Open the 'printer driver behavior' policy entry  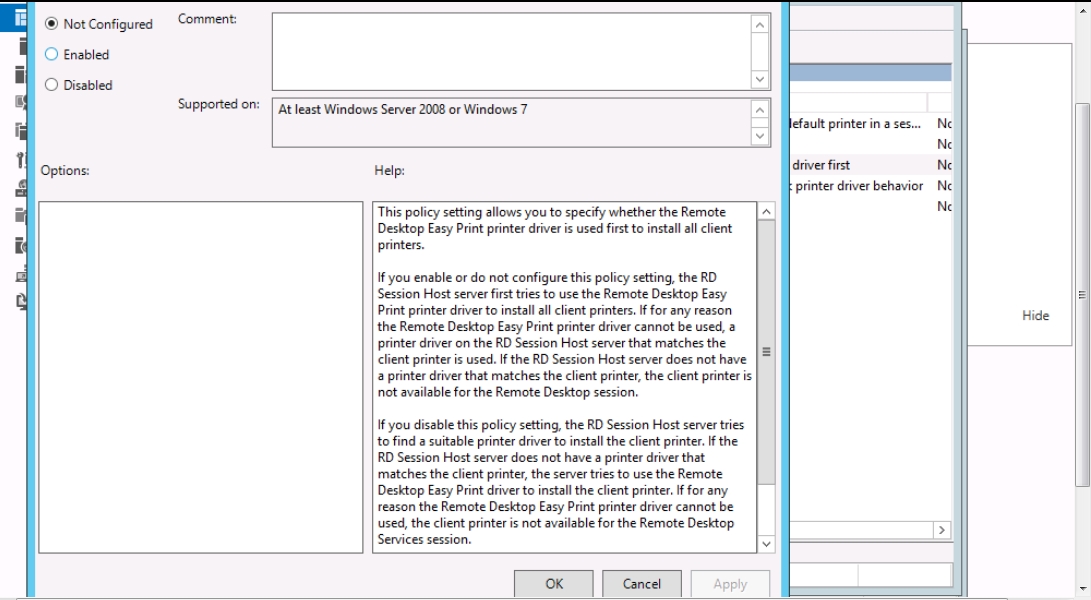point(858,186)
